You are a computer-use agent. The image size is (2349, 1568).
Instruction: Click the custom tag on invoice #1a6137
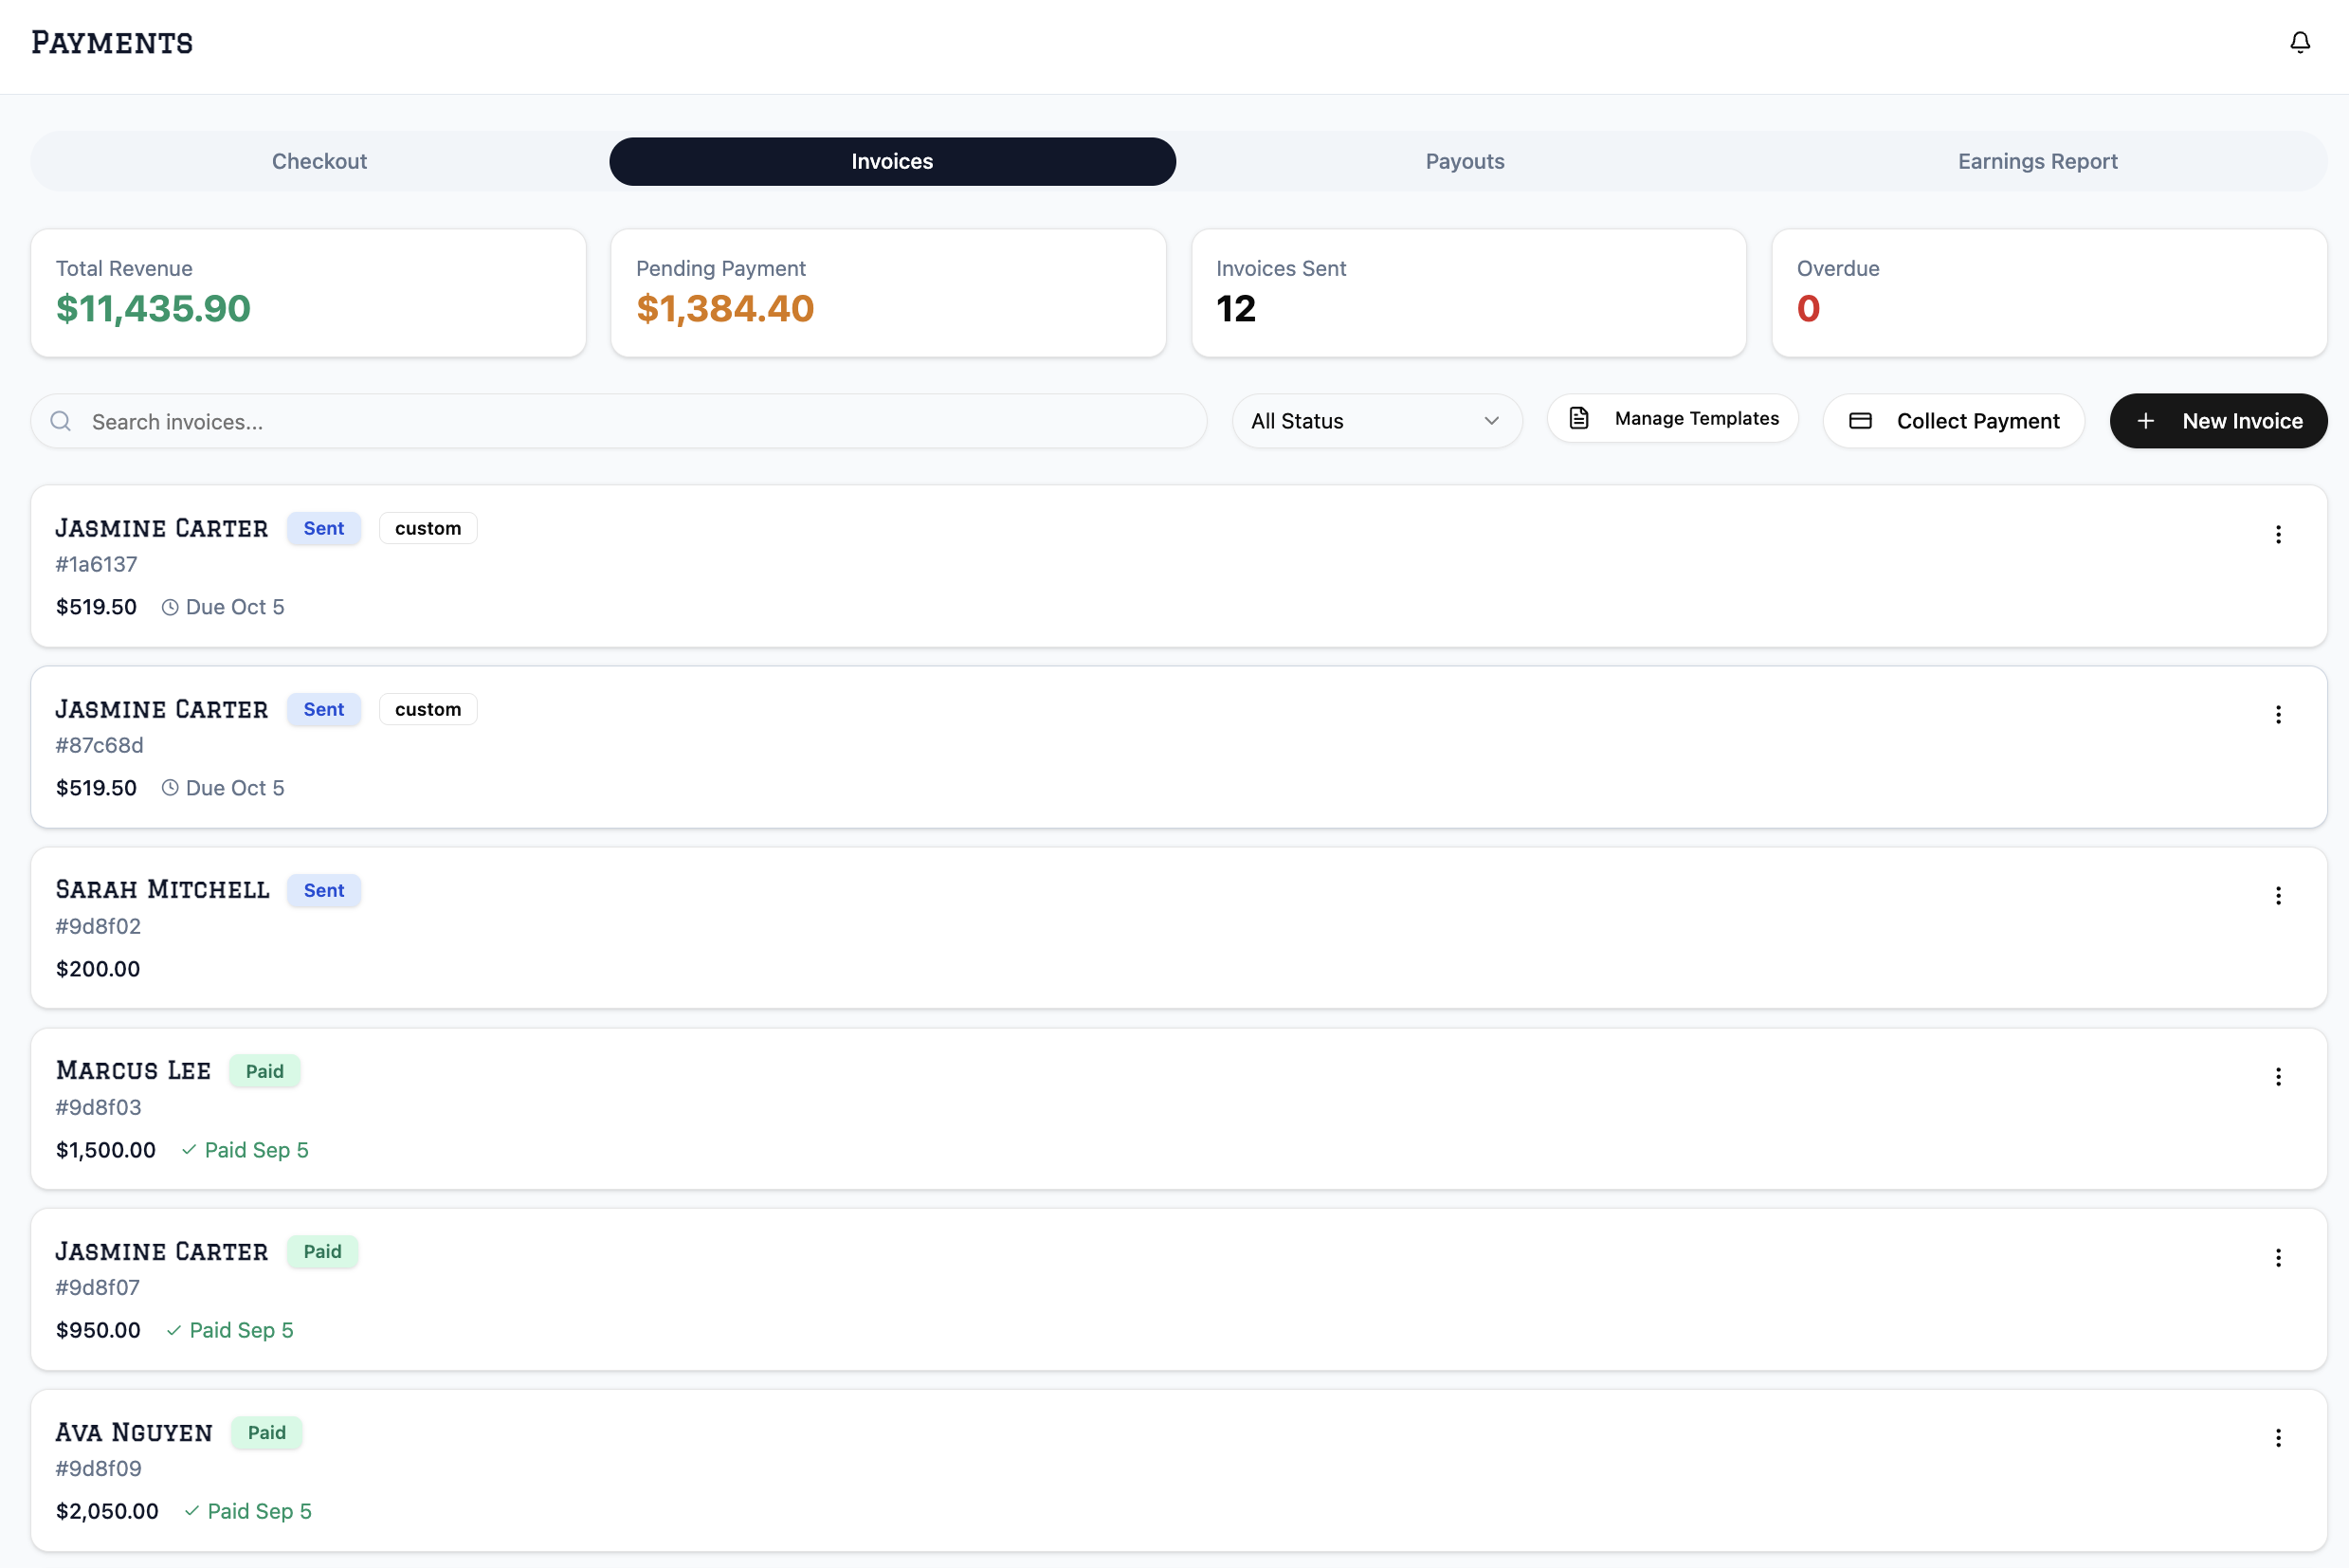pos(428,528)
